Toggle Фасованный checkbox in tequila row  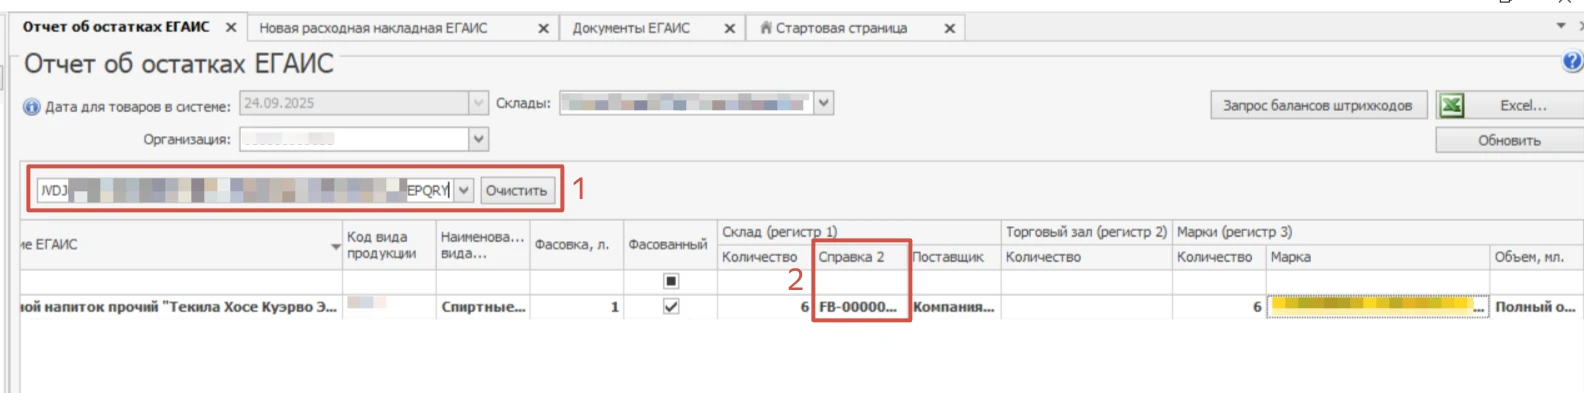671,307
